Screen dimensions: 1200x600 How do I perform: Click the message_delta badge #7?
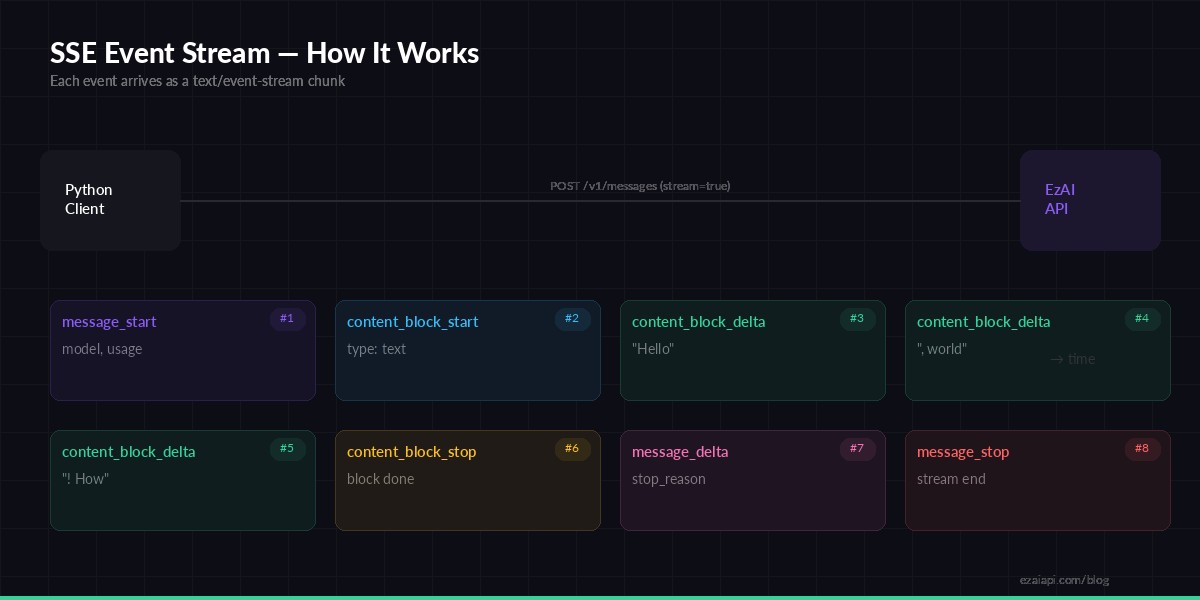858,449
